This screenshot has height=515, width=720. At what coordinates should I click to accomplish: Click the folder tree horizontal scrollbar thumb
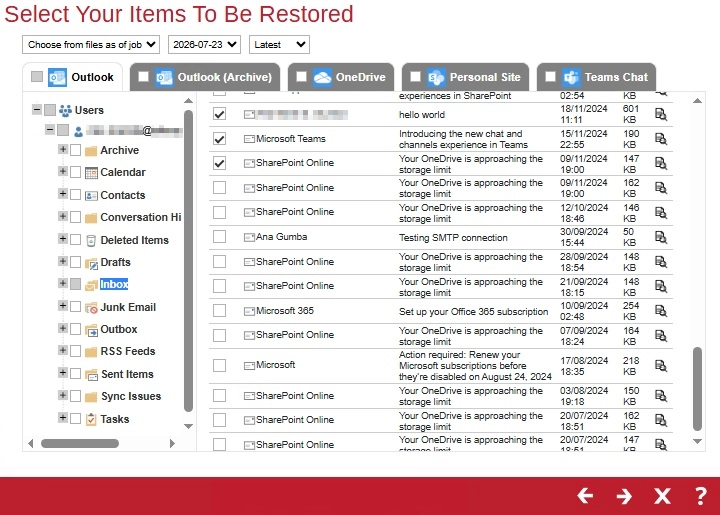point(80,443)
